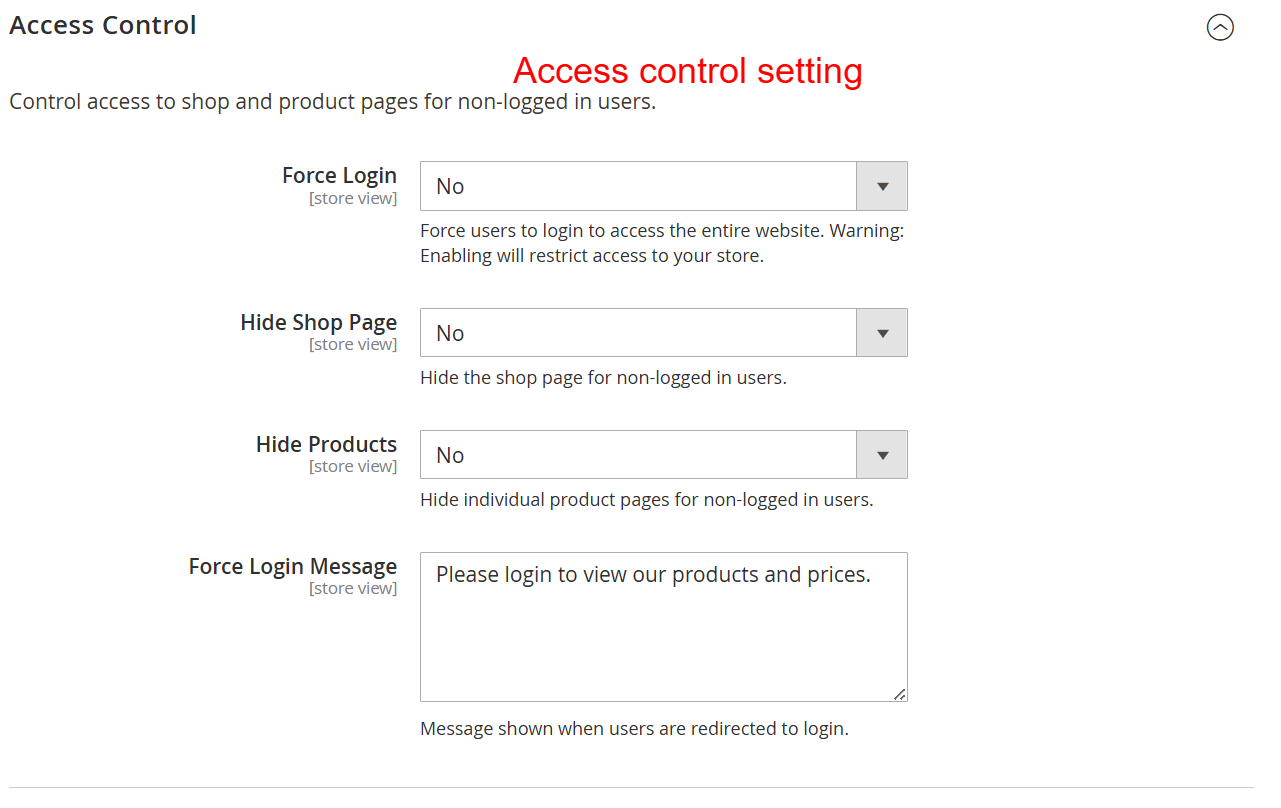Click the [store view] scope under Force Login
This screenshot has height=808, width=1281.
(353, 198)
